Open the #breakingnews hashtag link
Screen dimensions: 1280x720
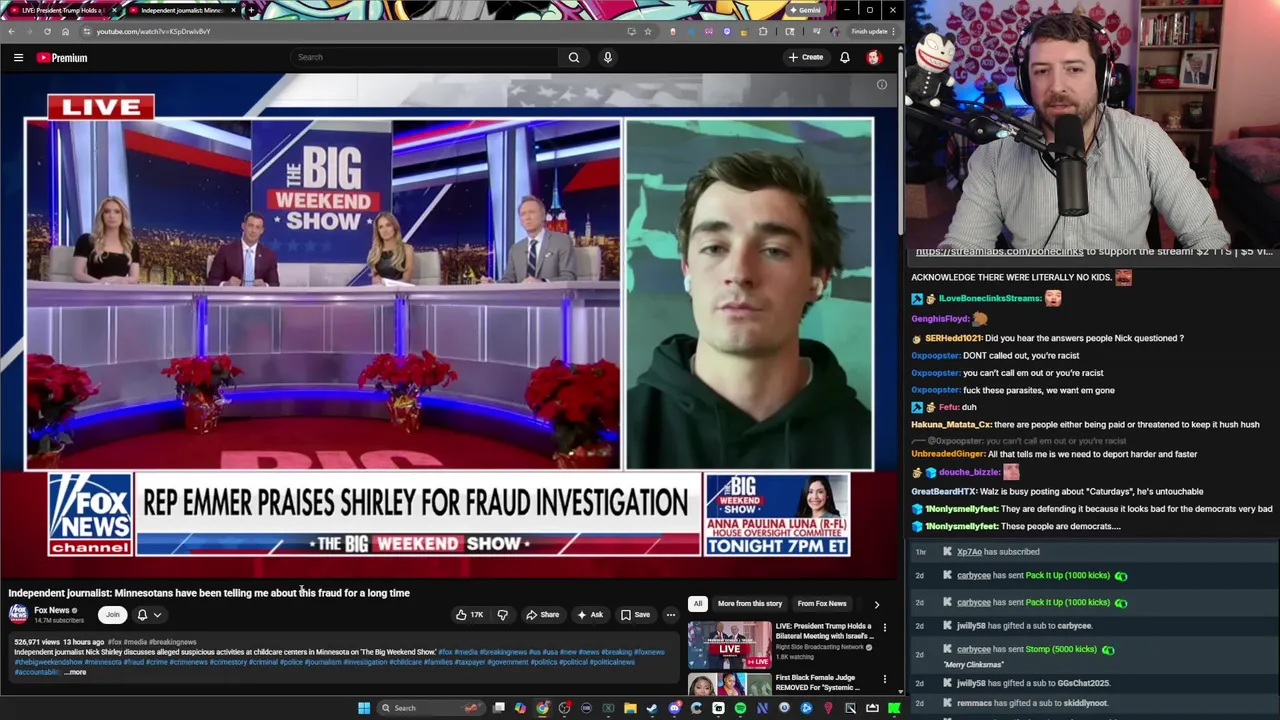(x=173, y=642)
